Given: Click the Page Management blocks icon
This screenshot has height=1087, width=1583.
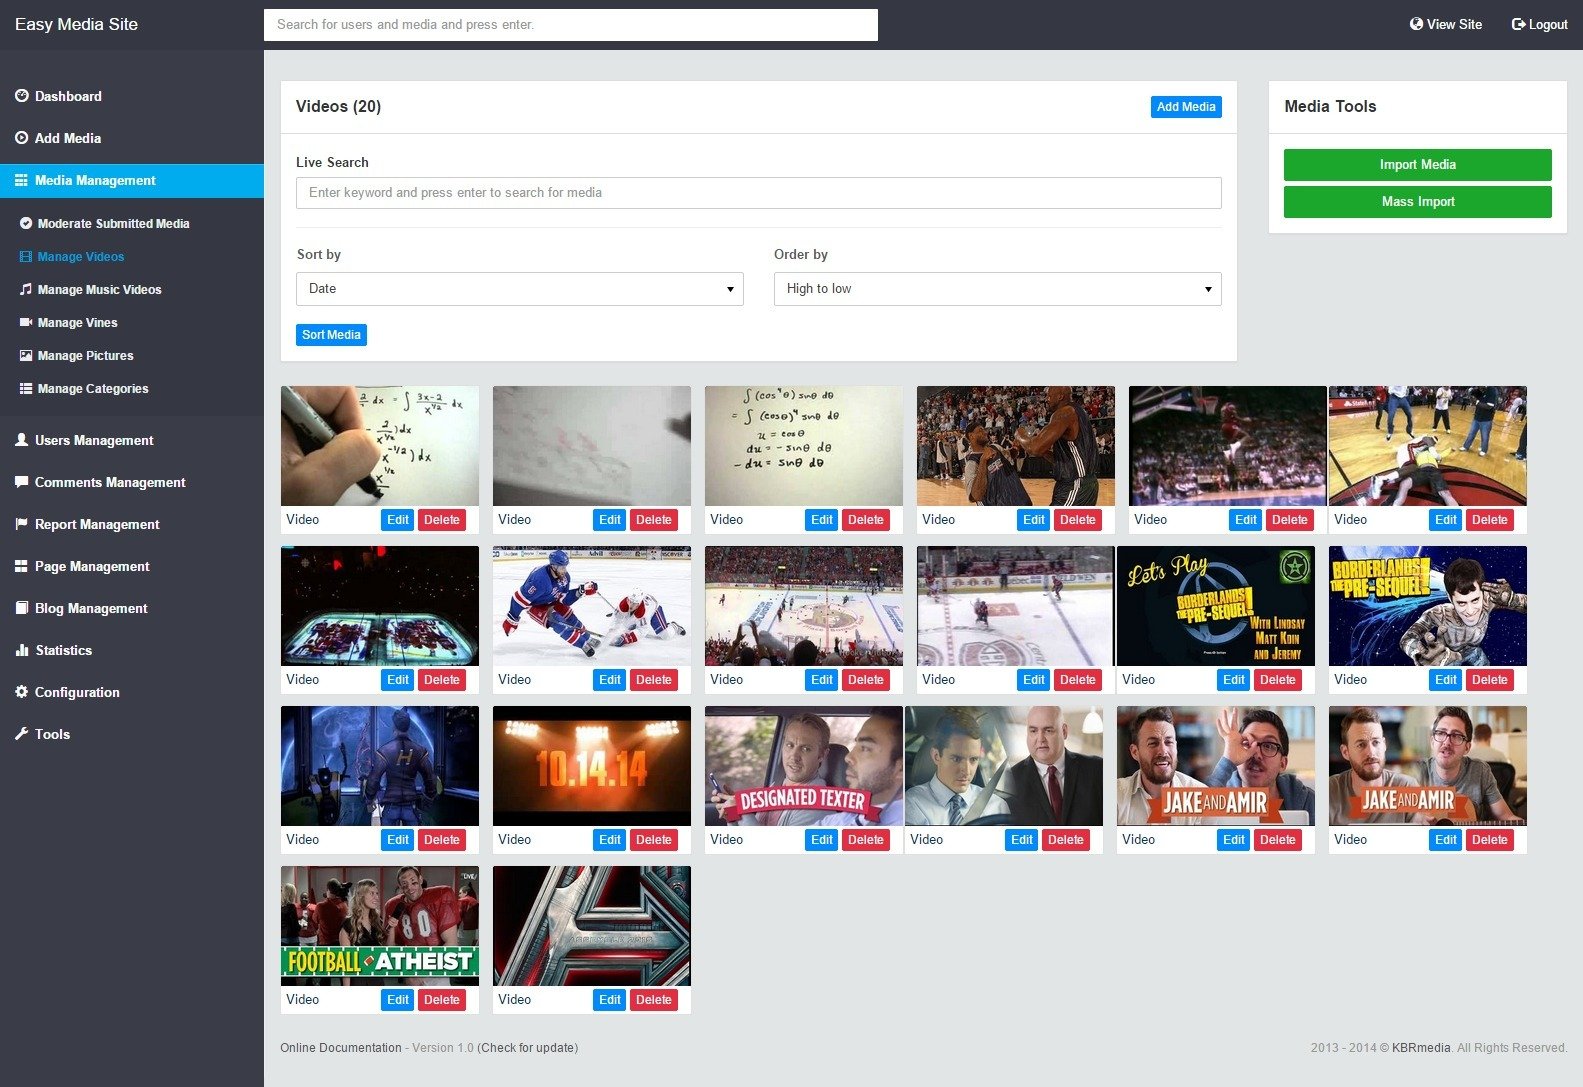Looking at the screenshot, I should point(21,566).
